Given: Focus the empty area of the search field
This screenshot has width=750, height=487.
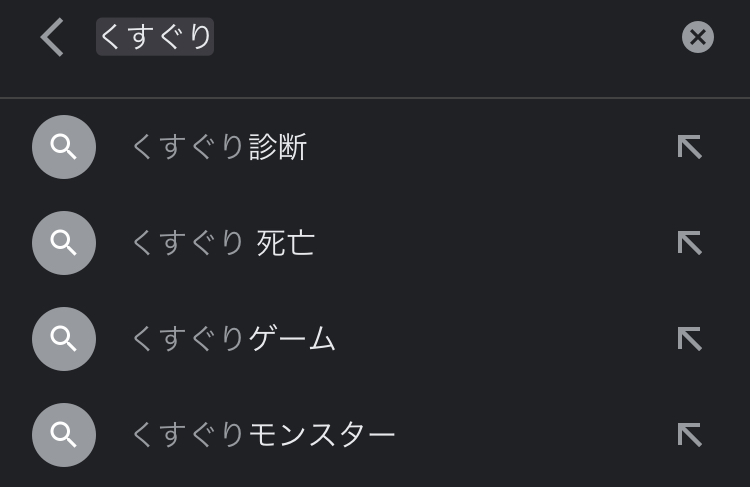Looking at the screenshot, I should [440, 37].
